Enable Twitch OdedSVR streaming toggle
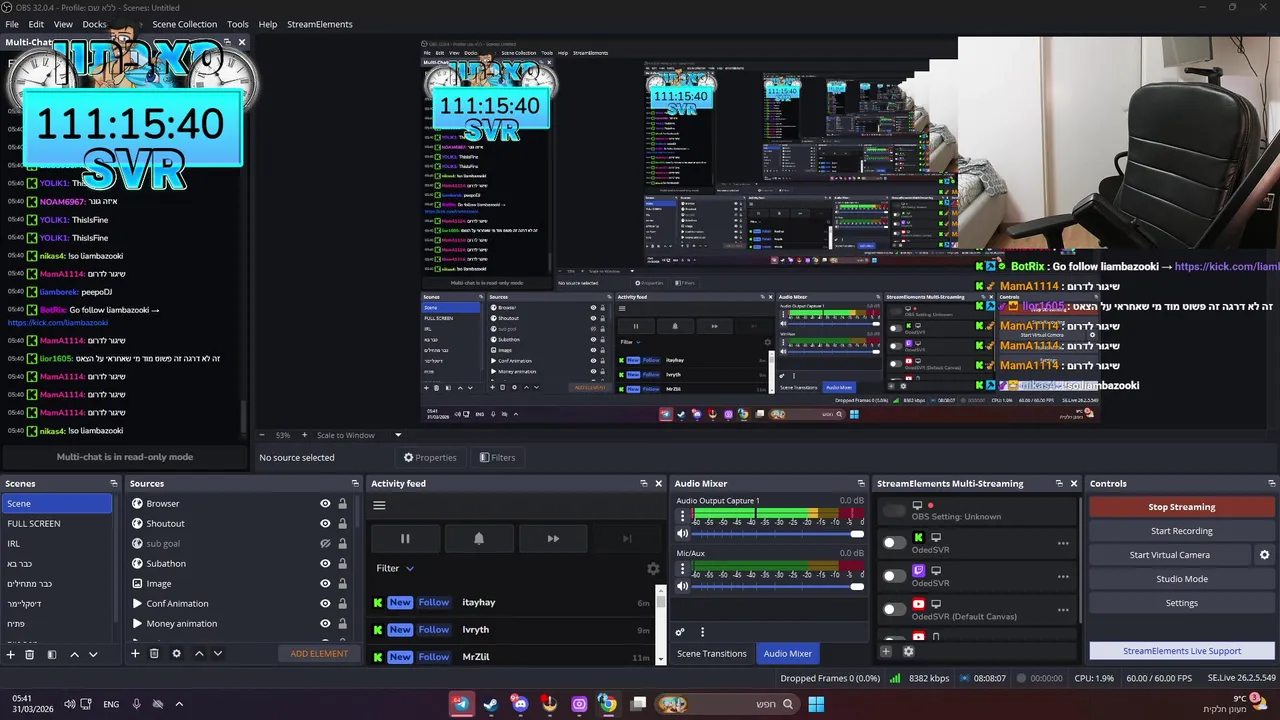The image size is (1280, 720). pos(894,576)
